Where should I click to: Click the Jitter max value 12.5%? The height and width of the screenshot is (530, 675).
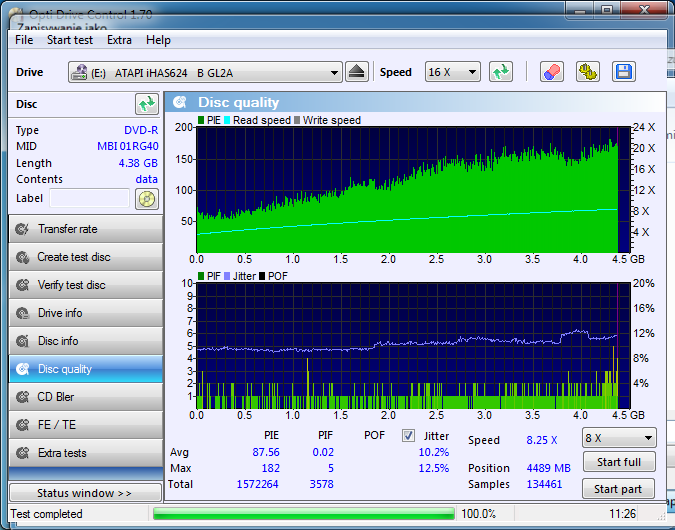(x=433, y=468)
